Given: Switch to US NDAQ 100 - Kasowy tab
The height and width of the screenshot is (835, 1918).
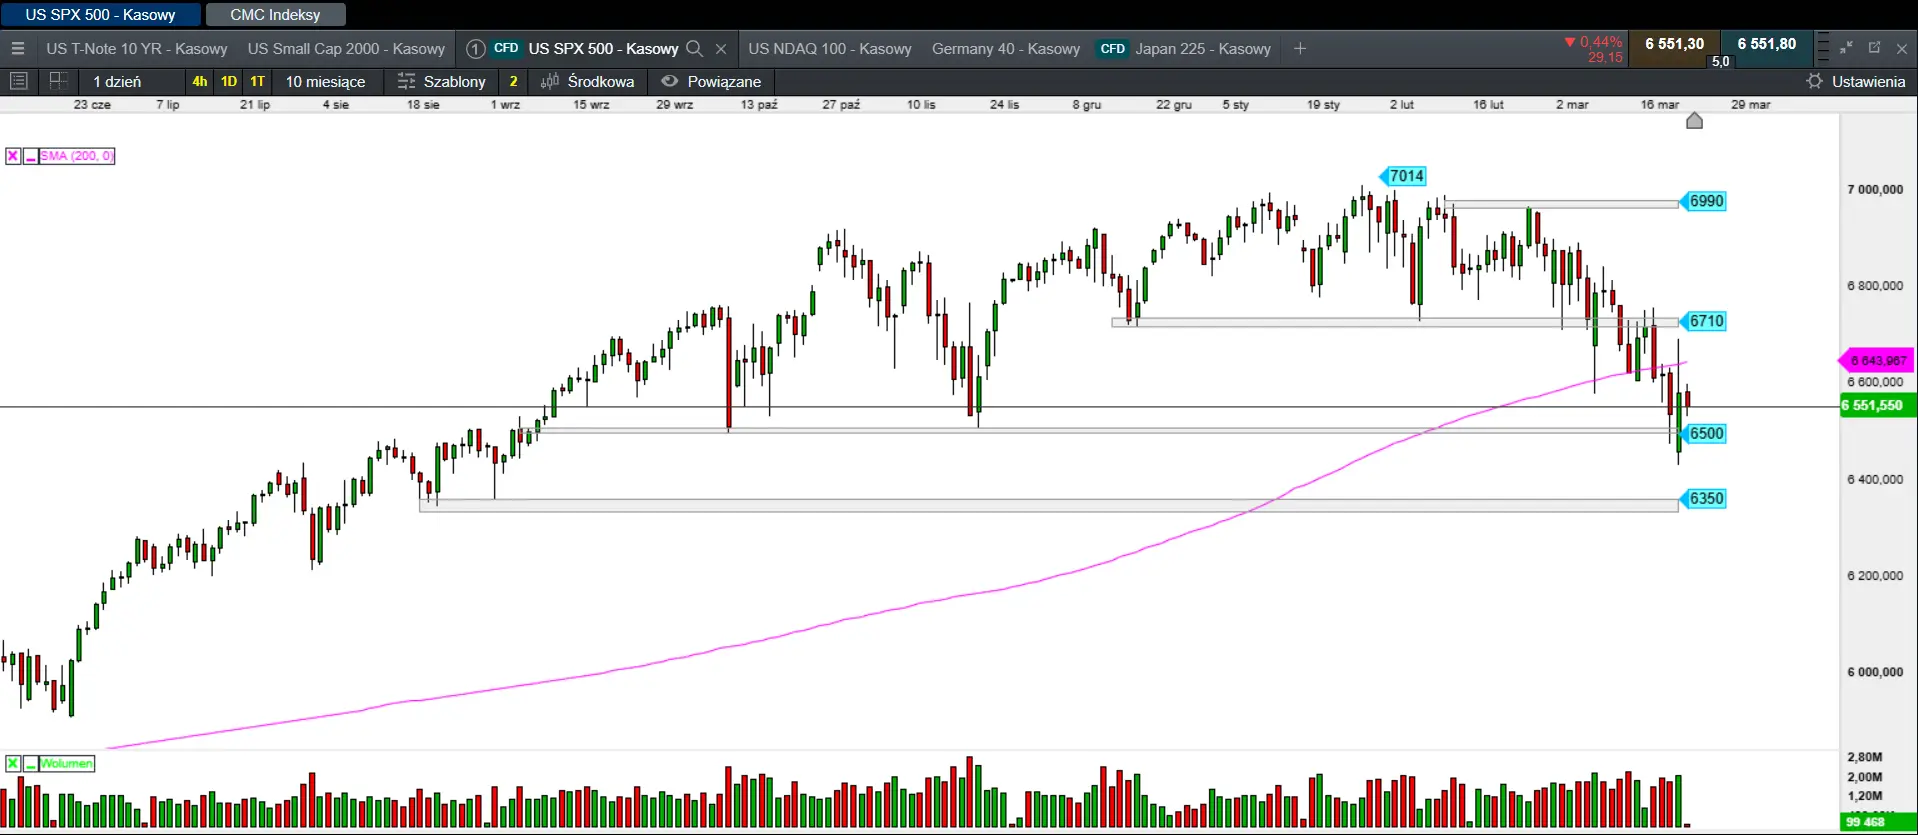Looking at the screenshot, I should (829, 48).
